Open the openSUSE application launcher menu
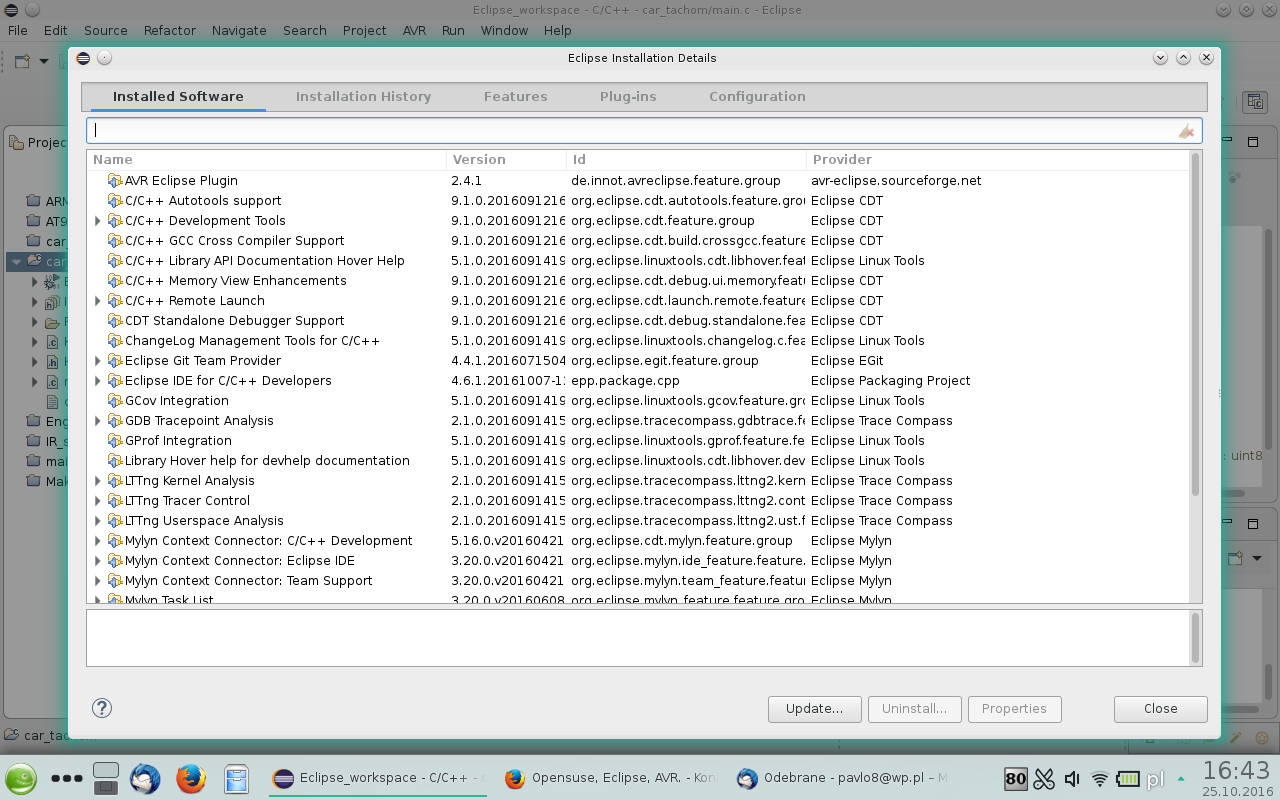Screen dimensions: 1280x800 click(x=21, y=778)
